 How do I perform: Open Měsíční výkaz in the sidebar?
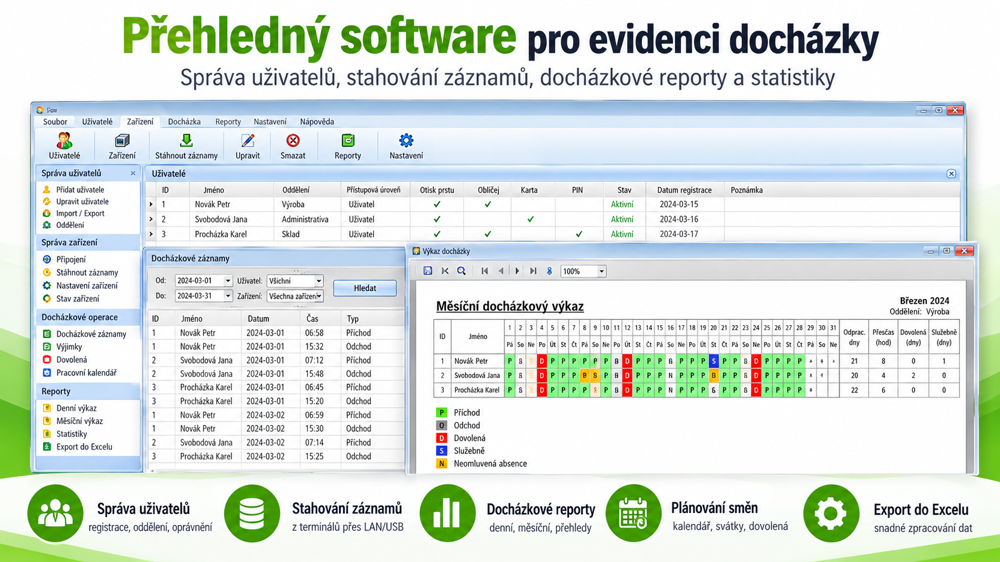(x=79, y=421)
